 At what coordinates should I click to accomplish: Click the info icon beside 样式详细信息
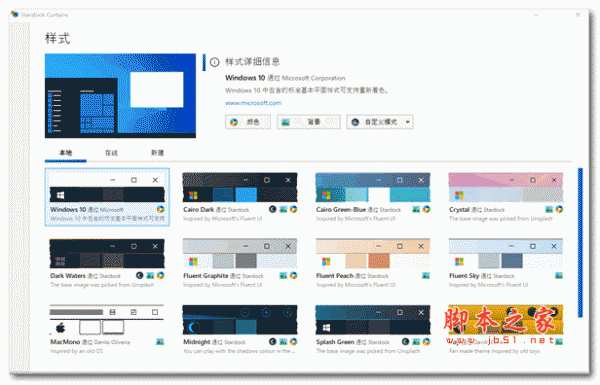click(214, 62)
